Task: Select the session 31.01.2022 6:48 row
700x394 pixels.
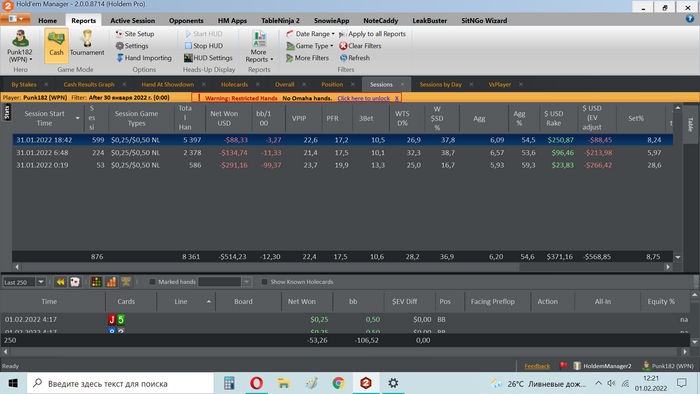Action: [342, 153]
